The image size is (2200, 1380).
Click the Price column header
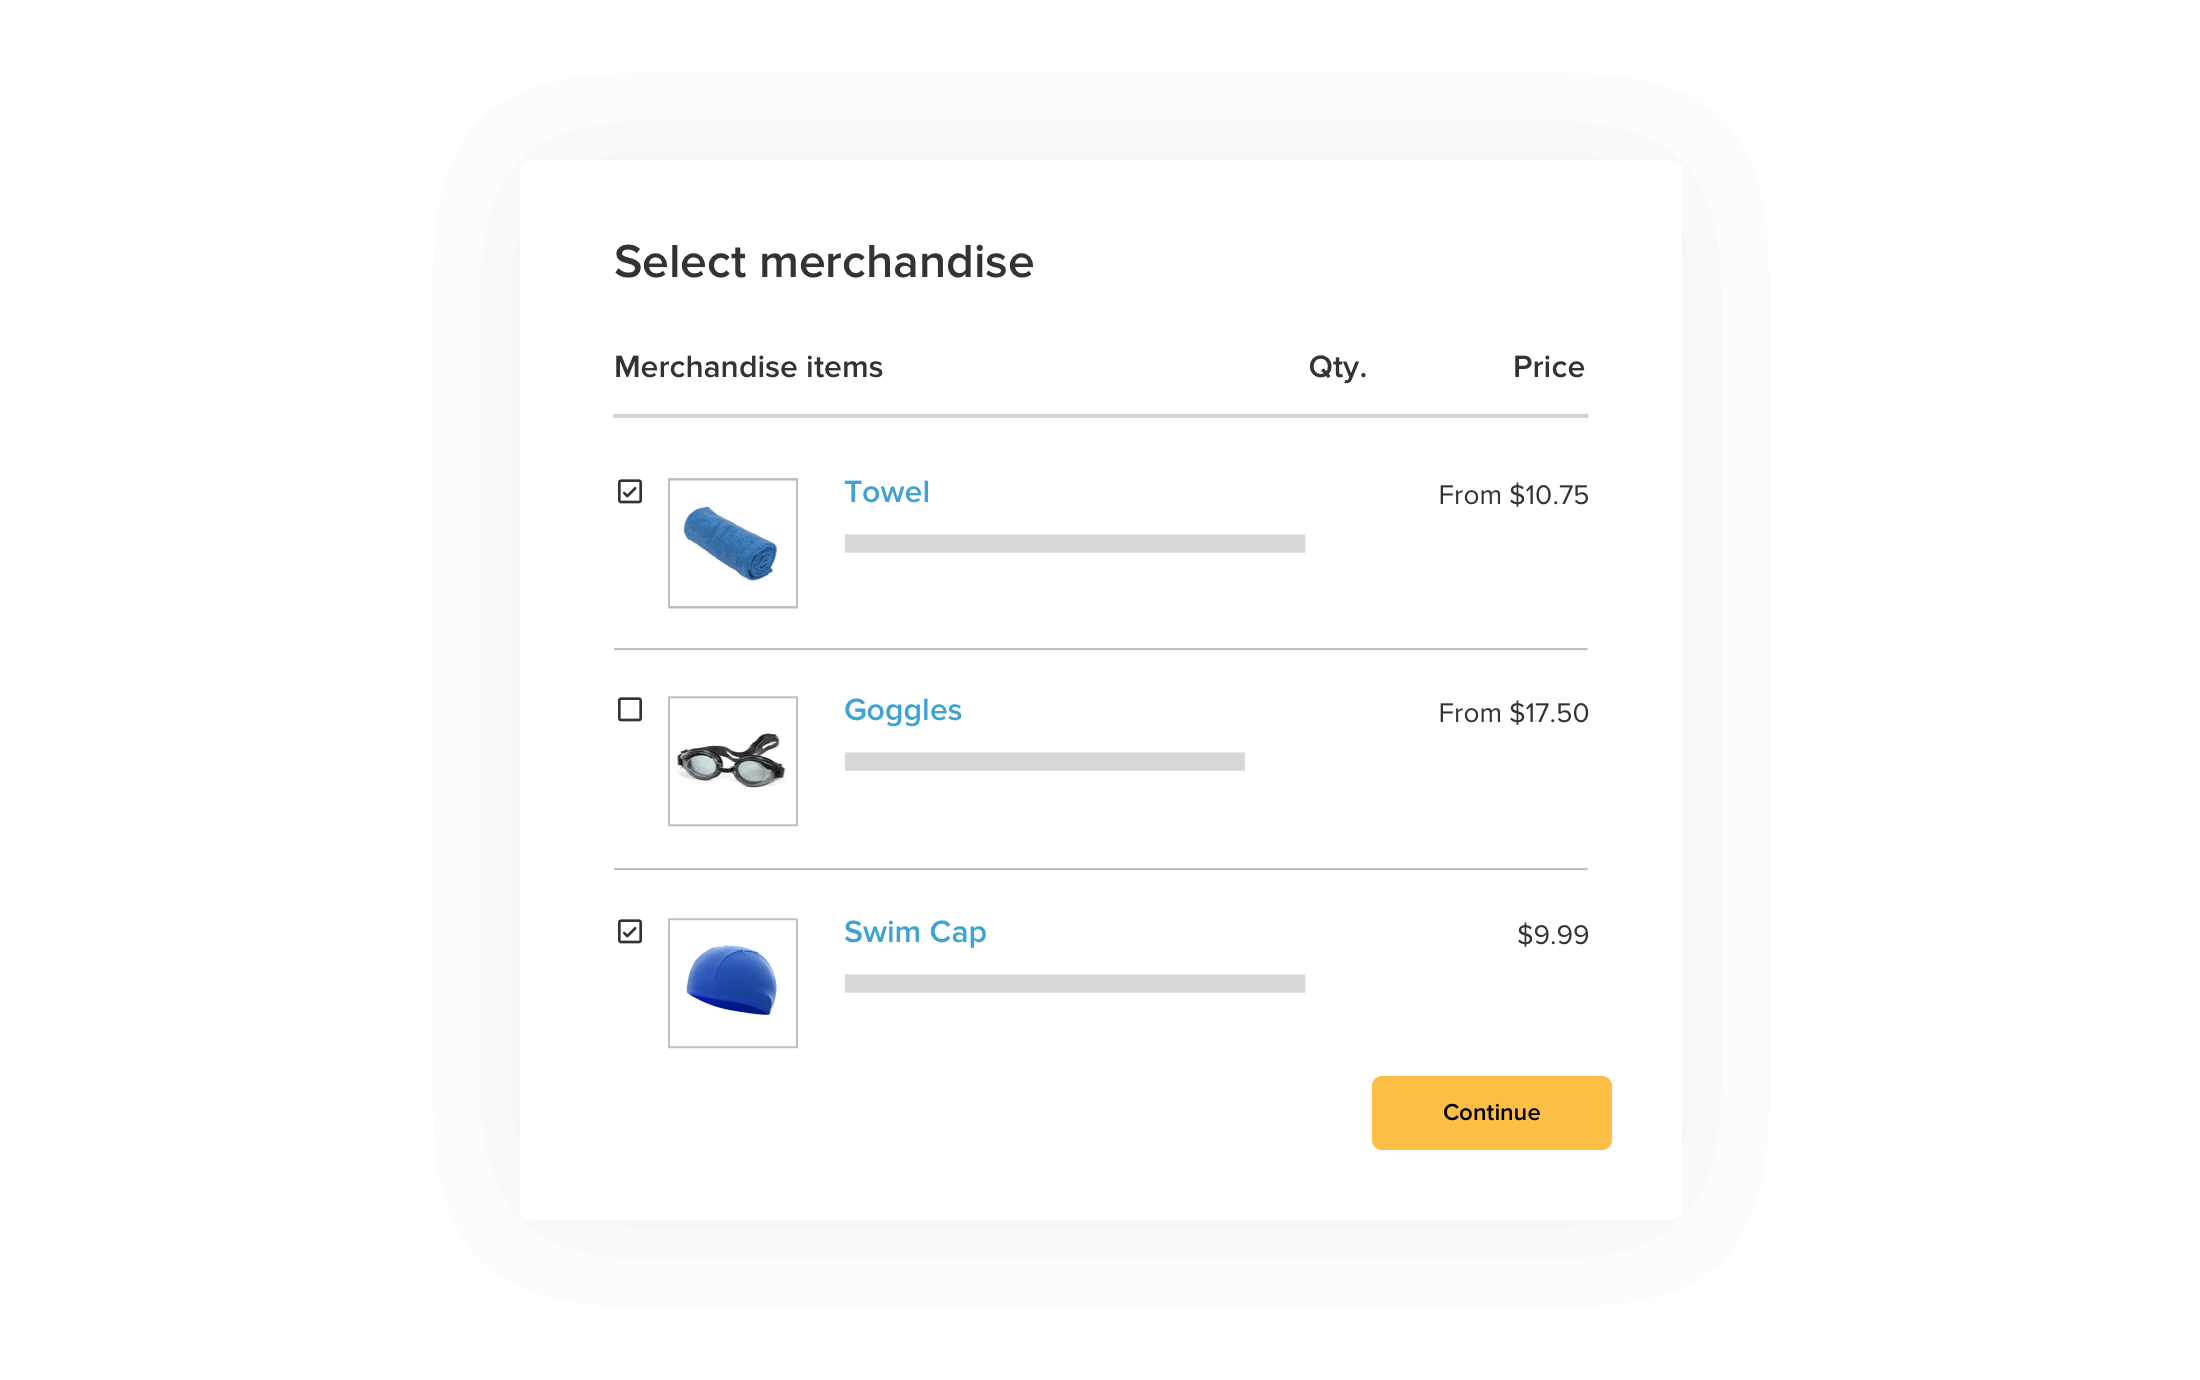1548,367
